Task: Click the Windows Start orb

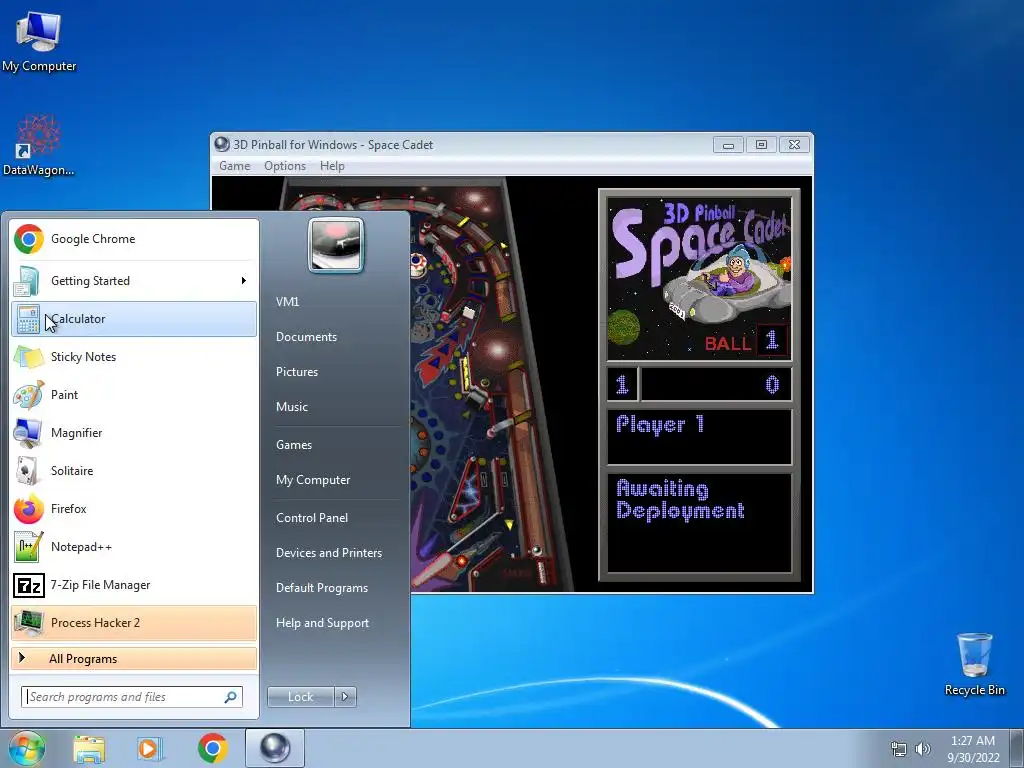Action: tap(26, 748)
